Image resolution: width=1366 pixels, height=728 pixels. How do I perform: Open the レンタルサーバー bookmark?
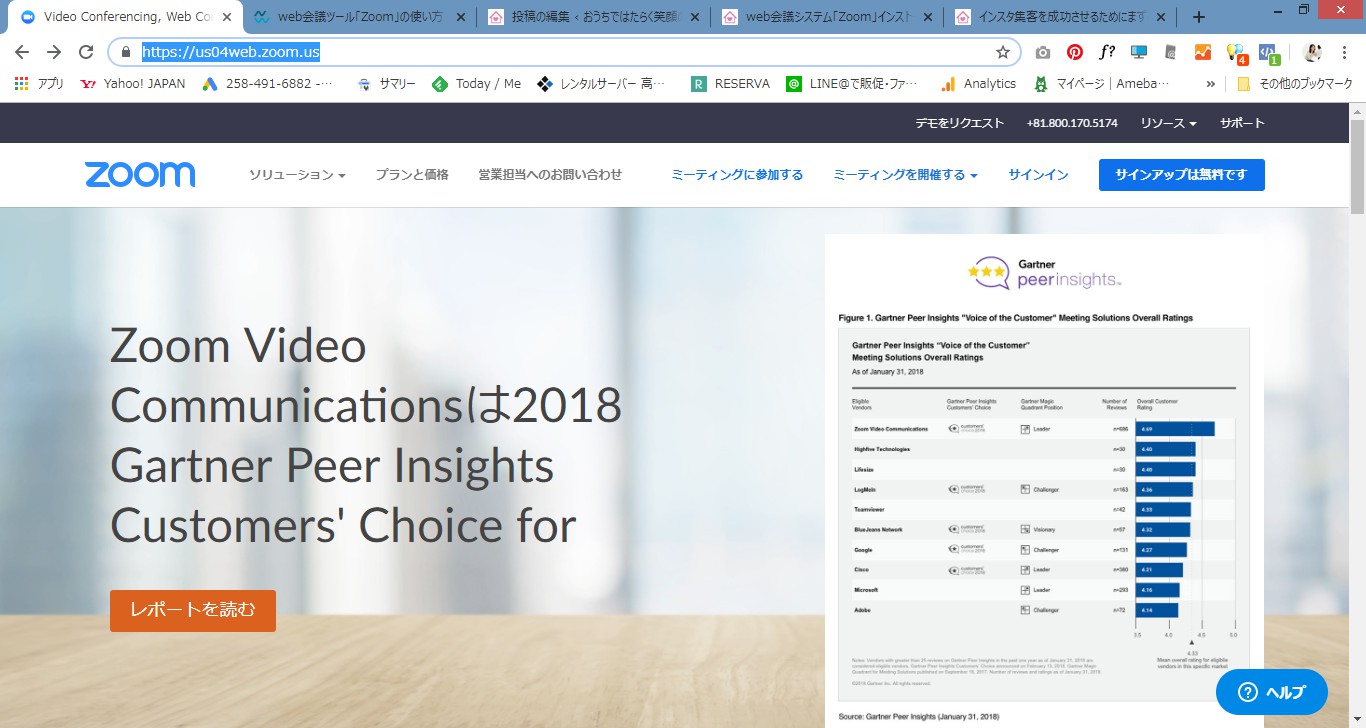[x=601, y=84]
